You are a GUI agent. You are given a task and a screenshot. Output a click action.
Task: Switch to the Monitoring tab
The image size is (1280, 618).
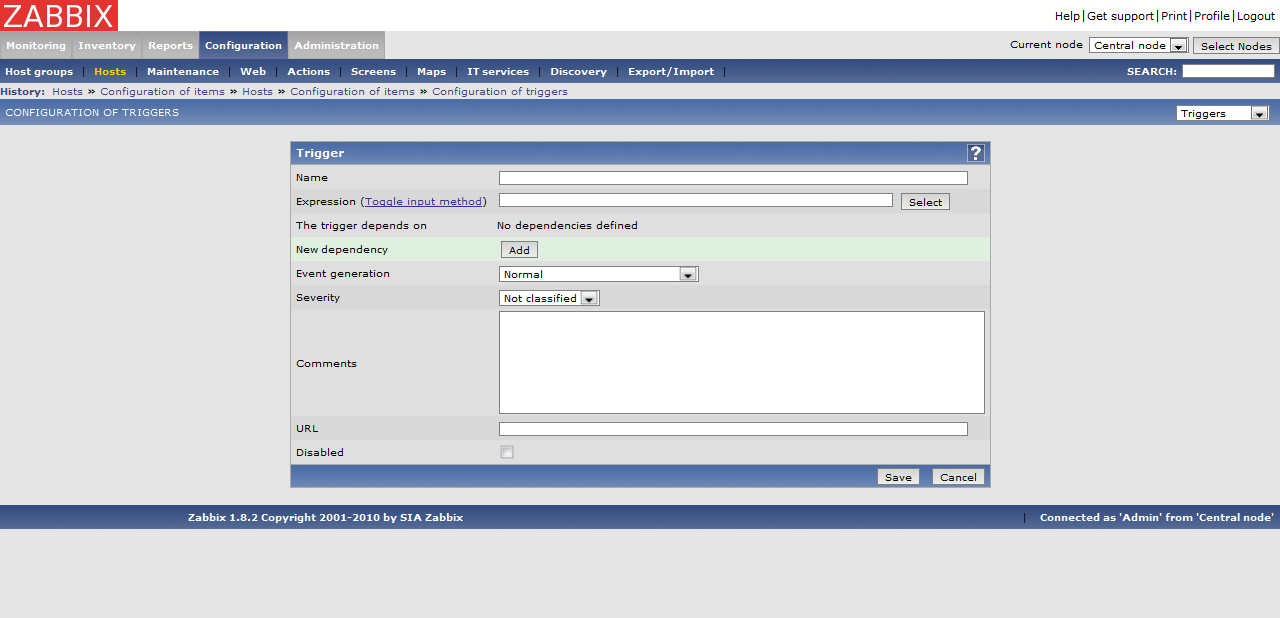pyautogui.click(x=36, y=45)
